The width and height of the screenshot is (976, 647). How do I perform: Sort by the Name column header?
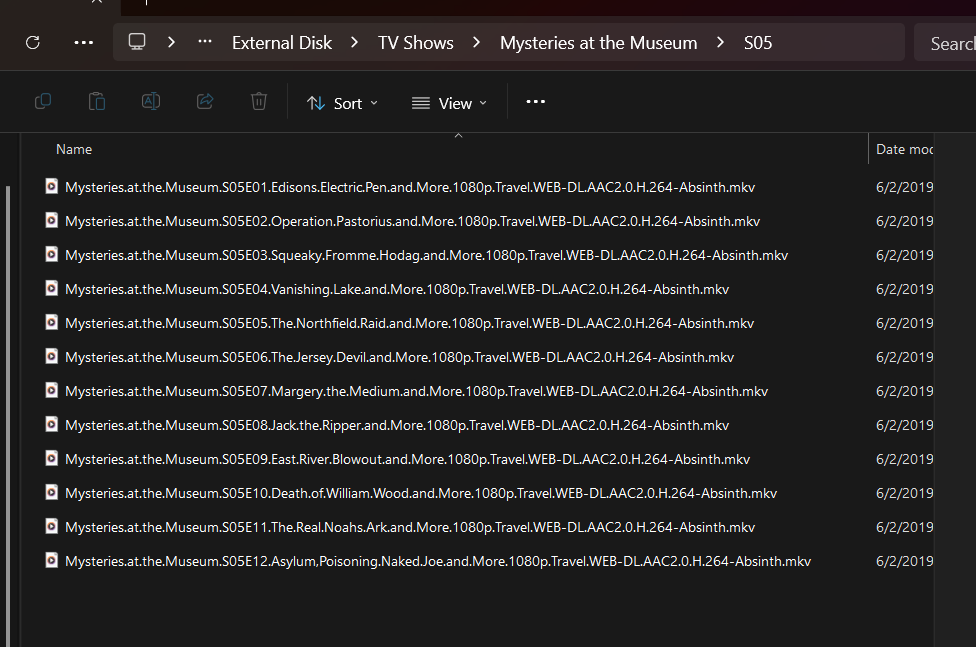coord(74,149)
